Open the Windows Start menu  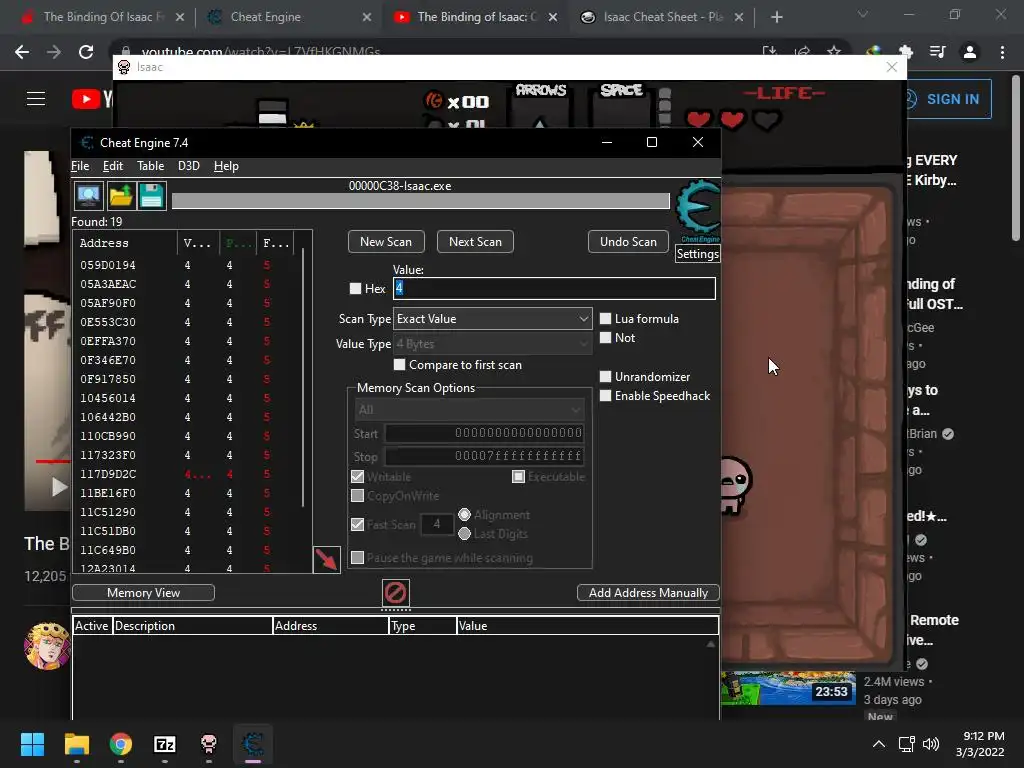[32, 744]
